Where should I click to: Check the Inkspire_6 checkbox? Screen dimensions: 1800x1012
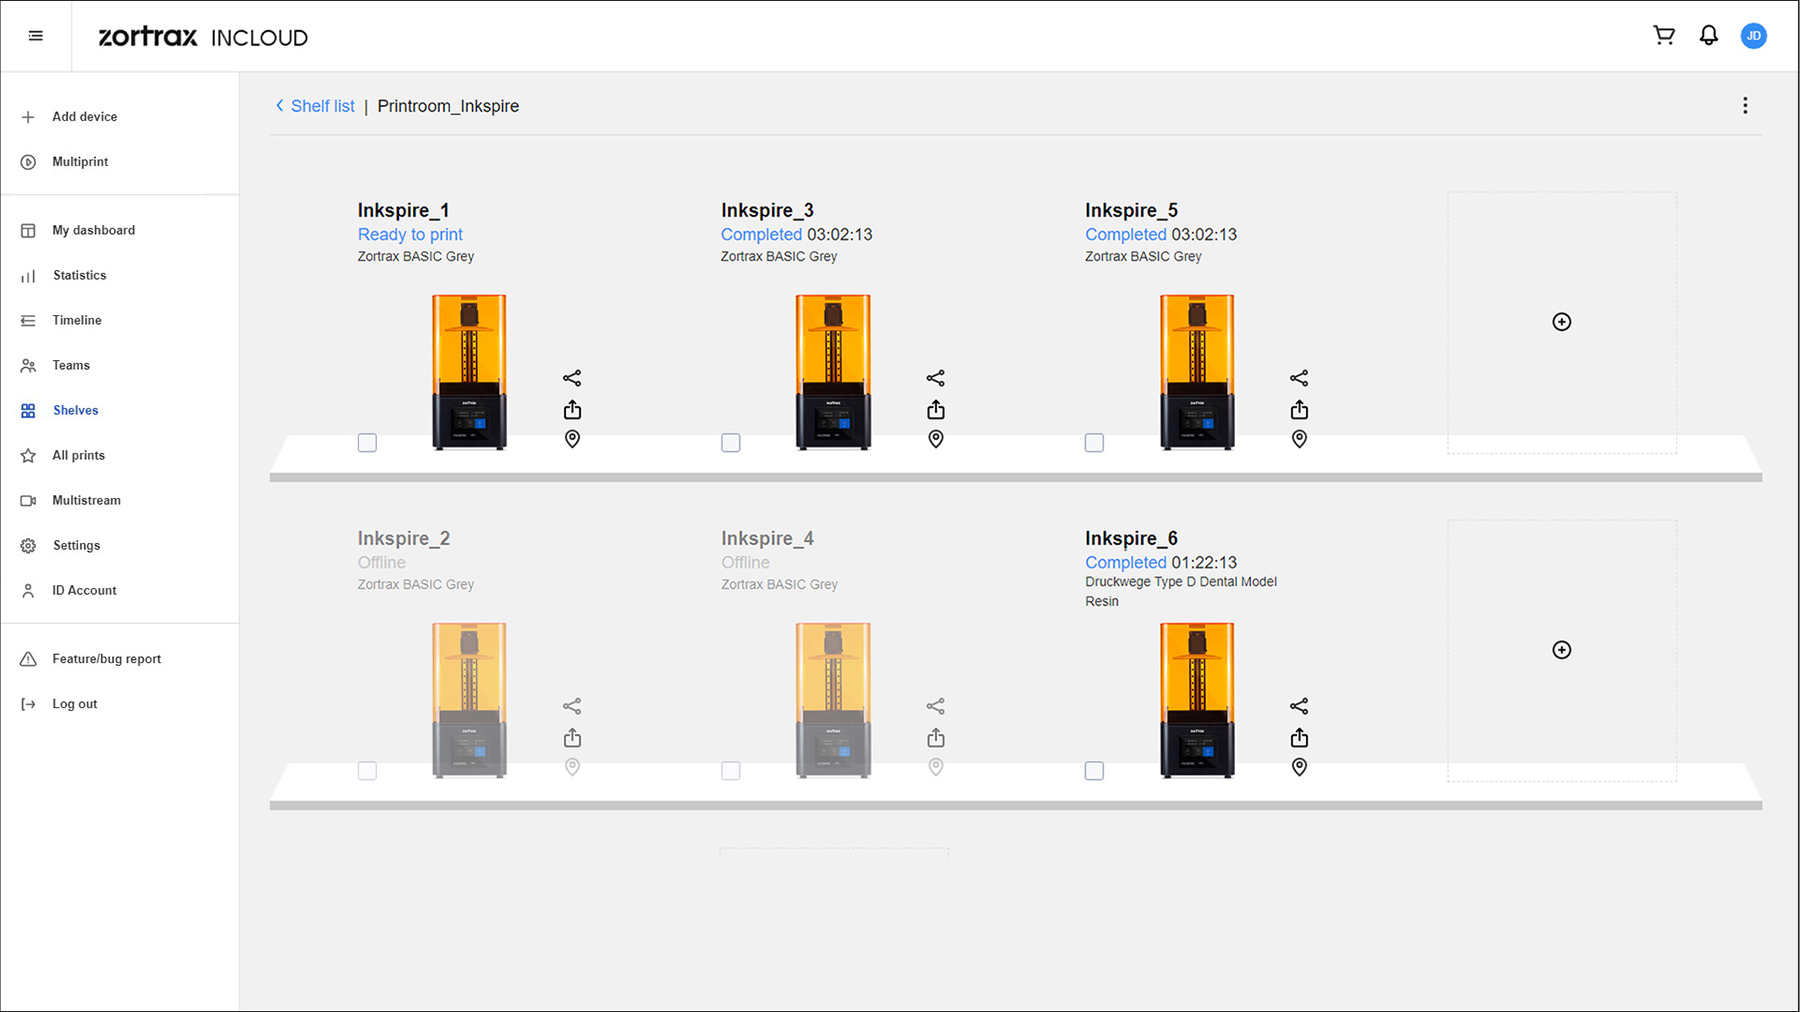(1094, 771)
